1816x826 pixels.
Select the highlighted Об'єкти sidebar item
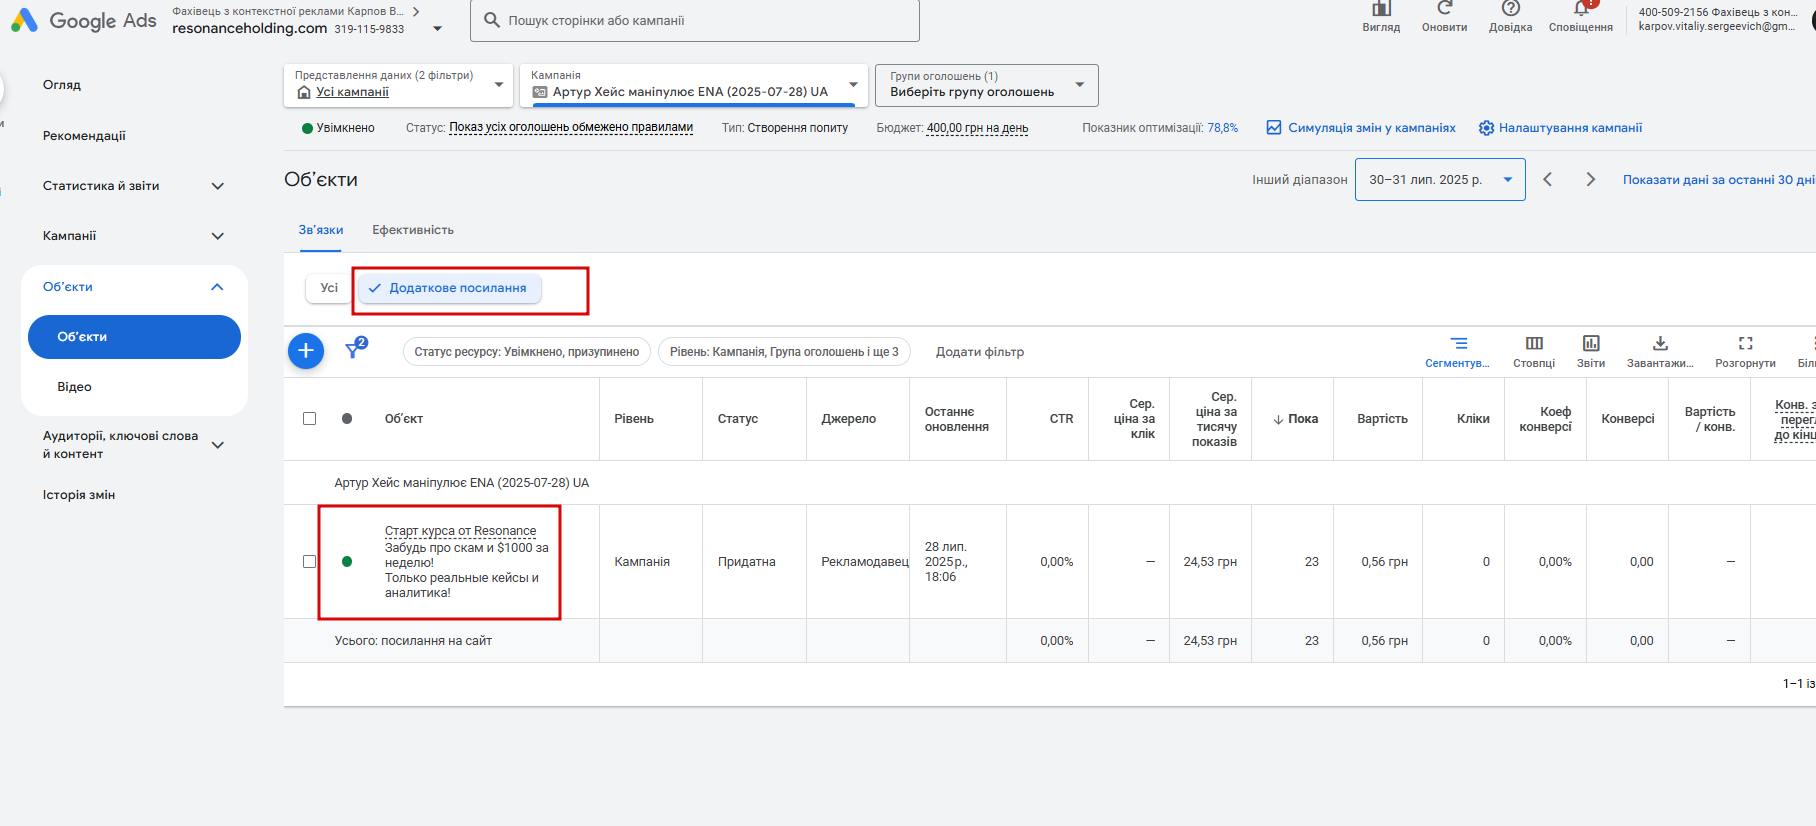coord(134,337)
